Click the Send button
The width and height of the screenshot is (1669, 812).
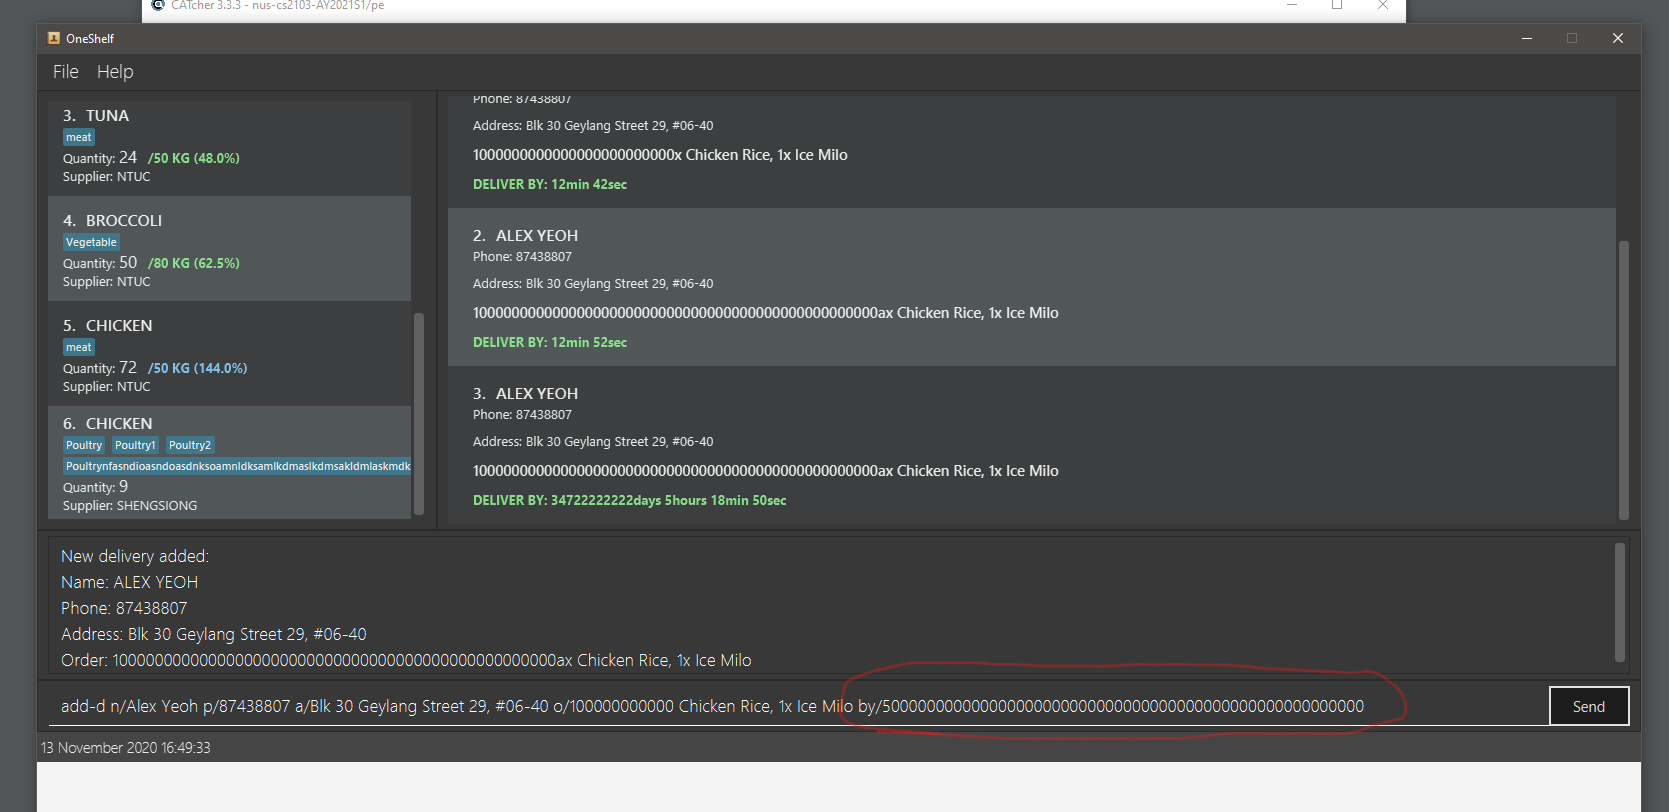tap(1589, 706)
